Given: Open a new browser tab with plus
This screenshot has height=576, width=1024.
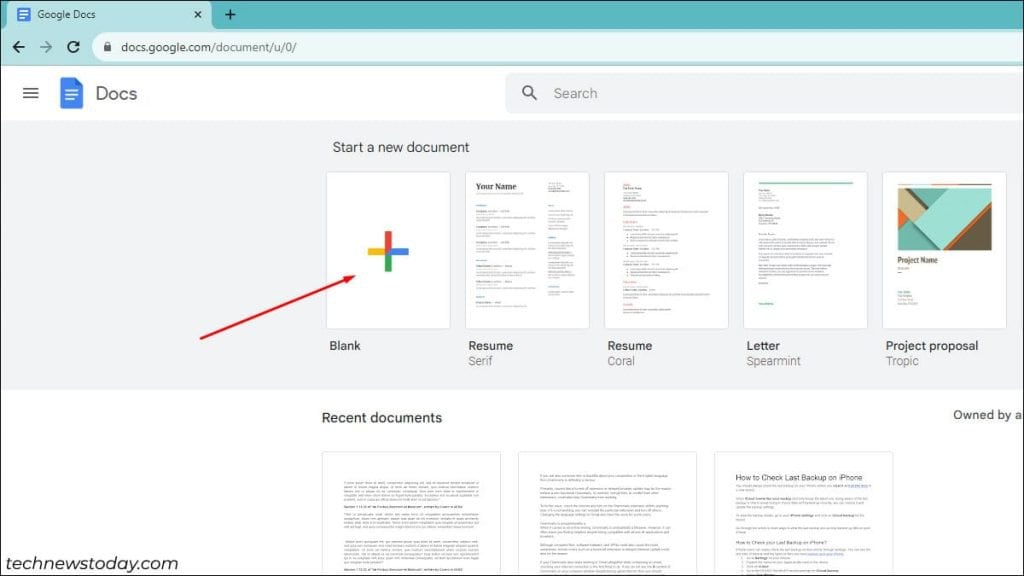Looking at the screenshot, I should click(x=230, y=14).
